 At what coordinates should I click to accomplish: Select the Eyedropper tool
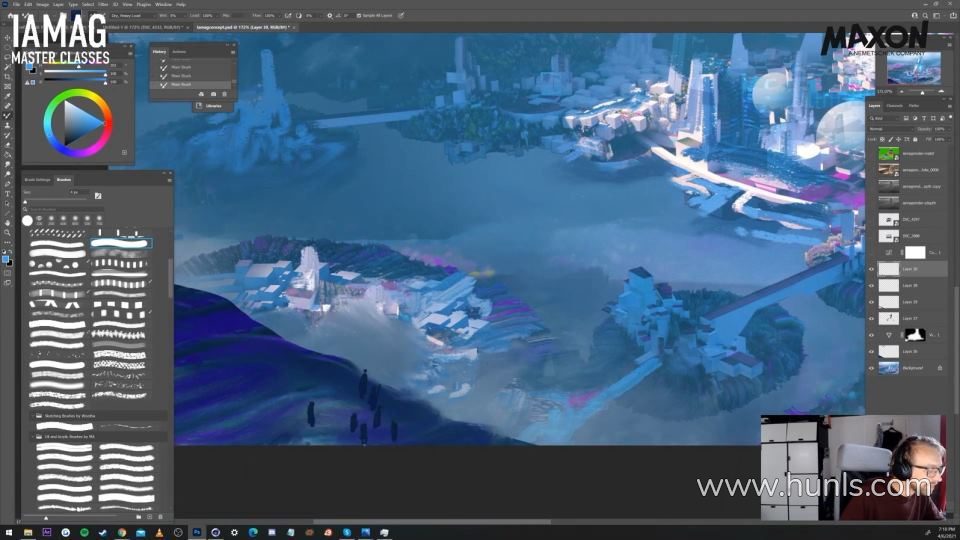[x=7, y=96]
